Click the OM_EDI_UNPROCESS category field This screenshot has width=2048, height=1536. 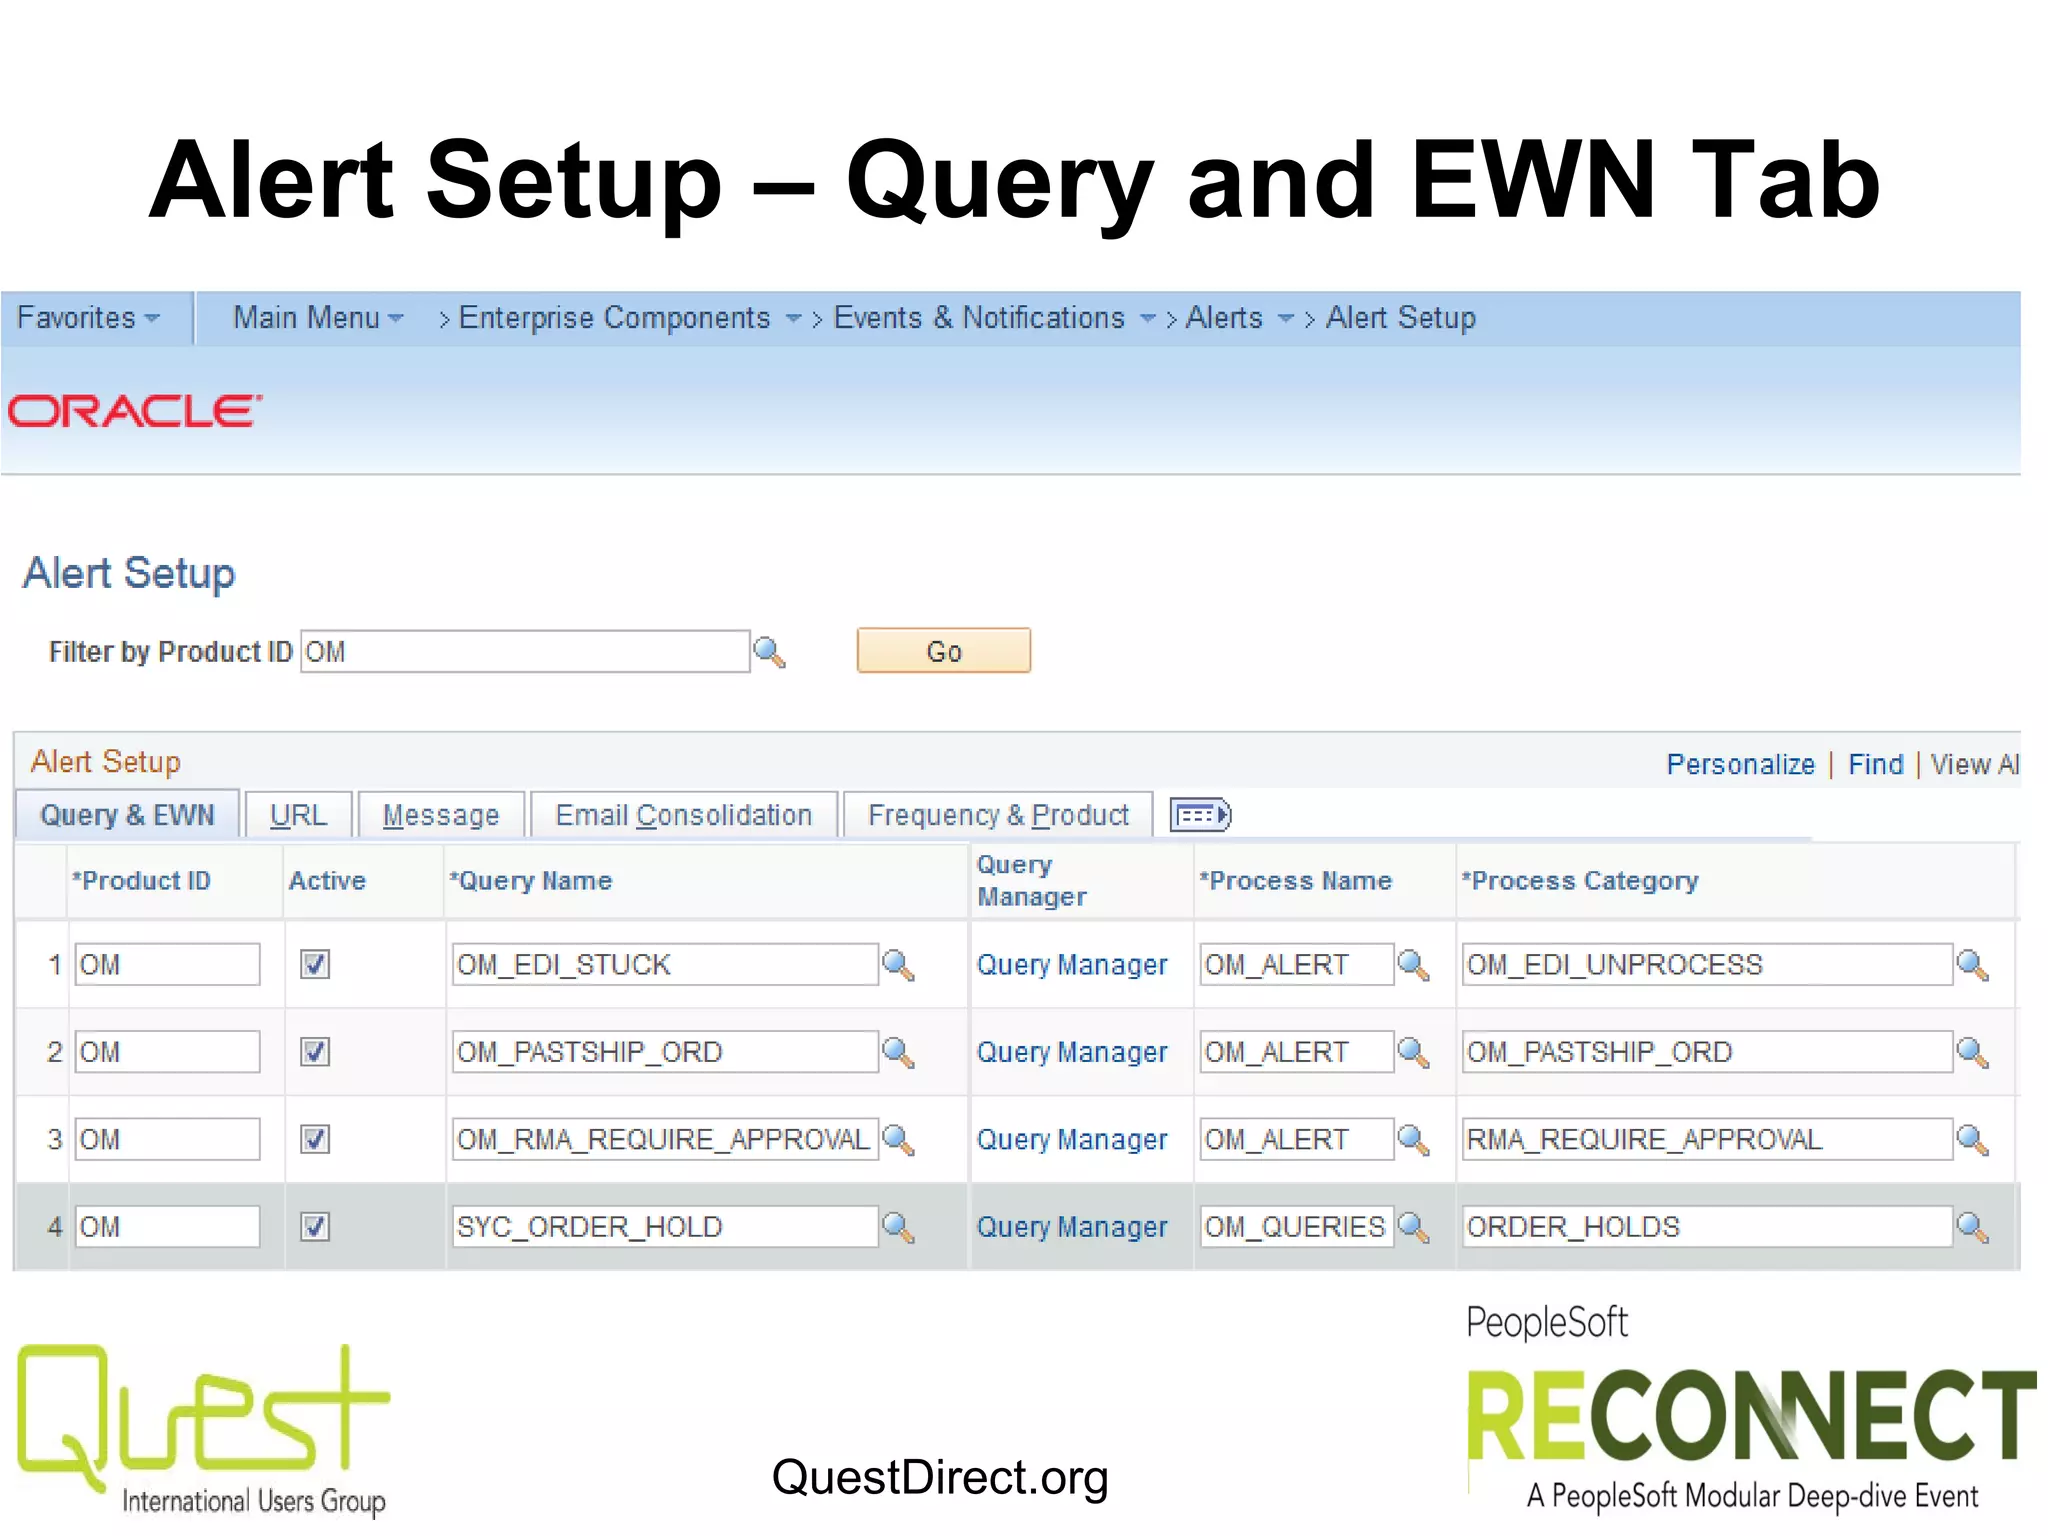coord(1707,965)
